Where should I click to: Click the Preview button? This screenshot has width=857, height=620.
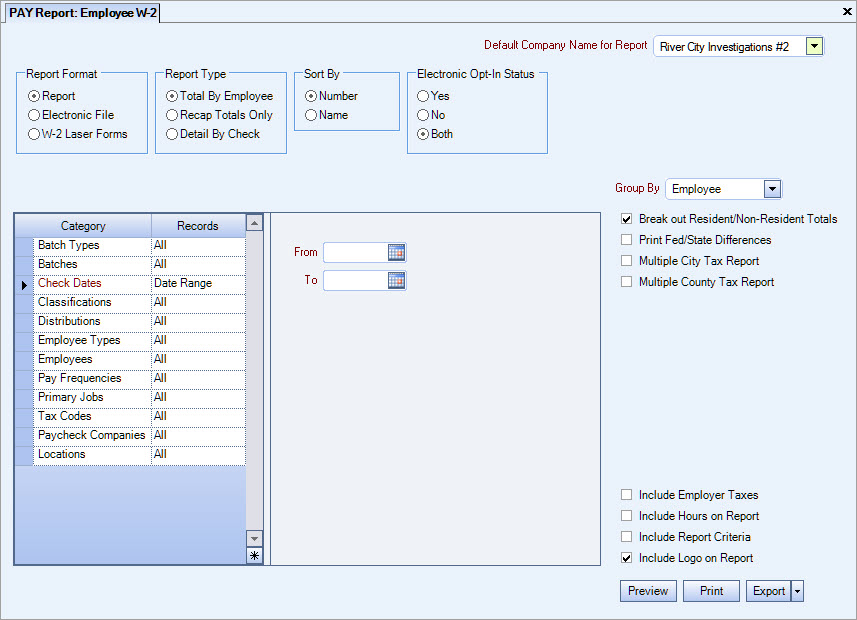[x=648, y=591]
